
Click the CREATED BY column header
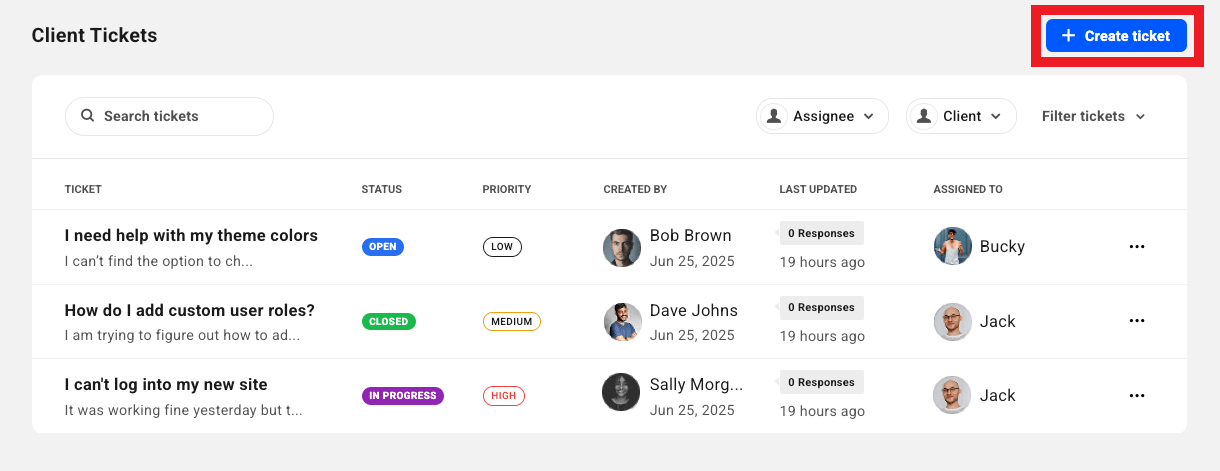pos(635,189)
